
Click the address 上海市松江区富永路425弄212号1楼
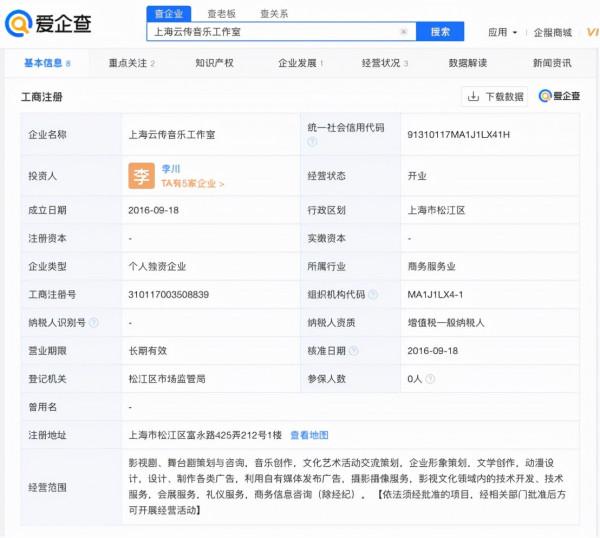click(x=205, y=435)
